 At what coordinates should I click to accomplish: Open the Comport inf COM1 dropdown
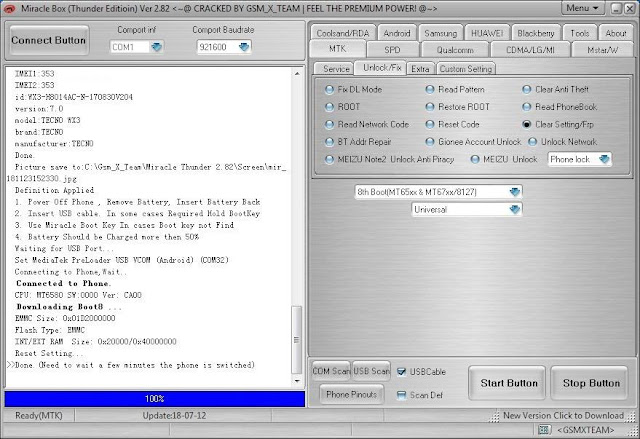tap(157, 47)
